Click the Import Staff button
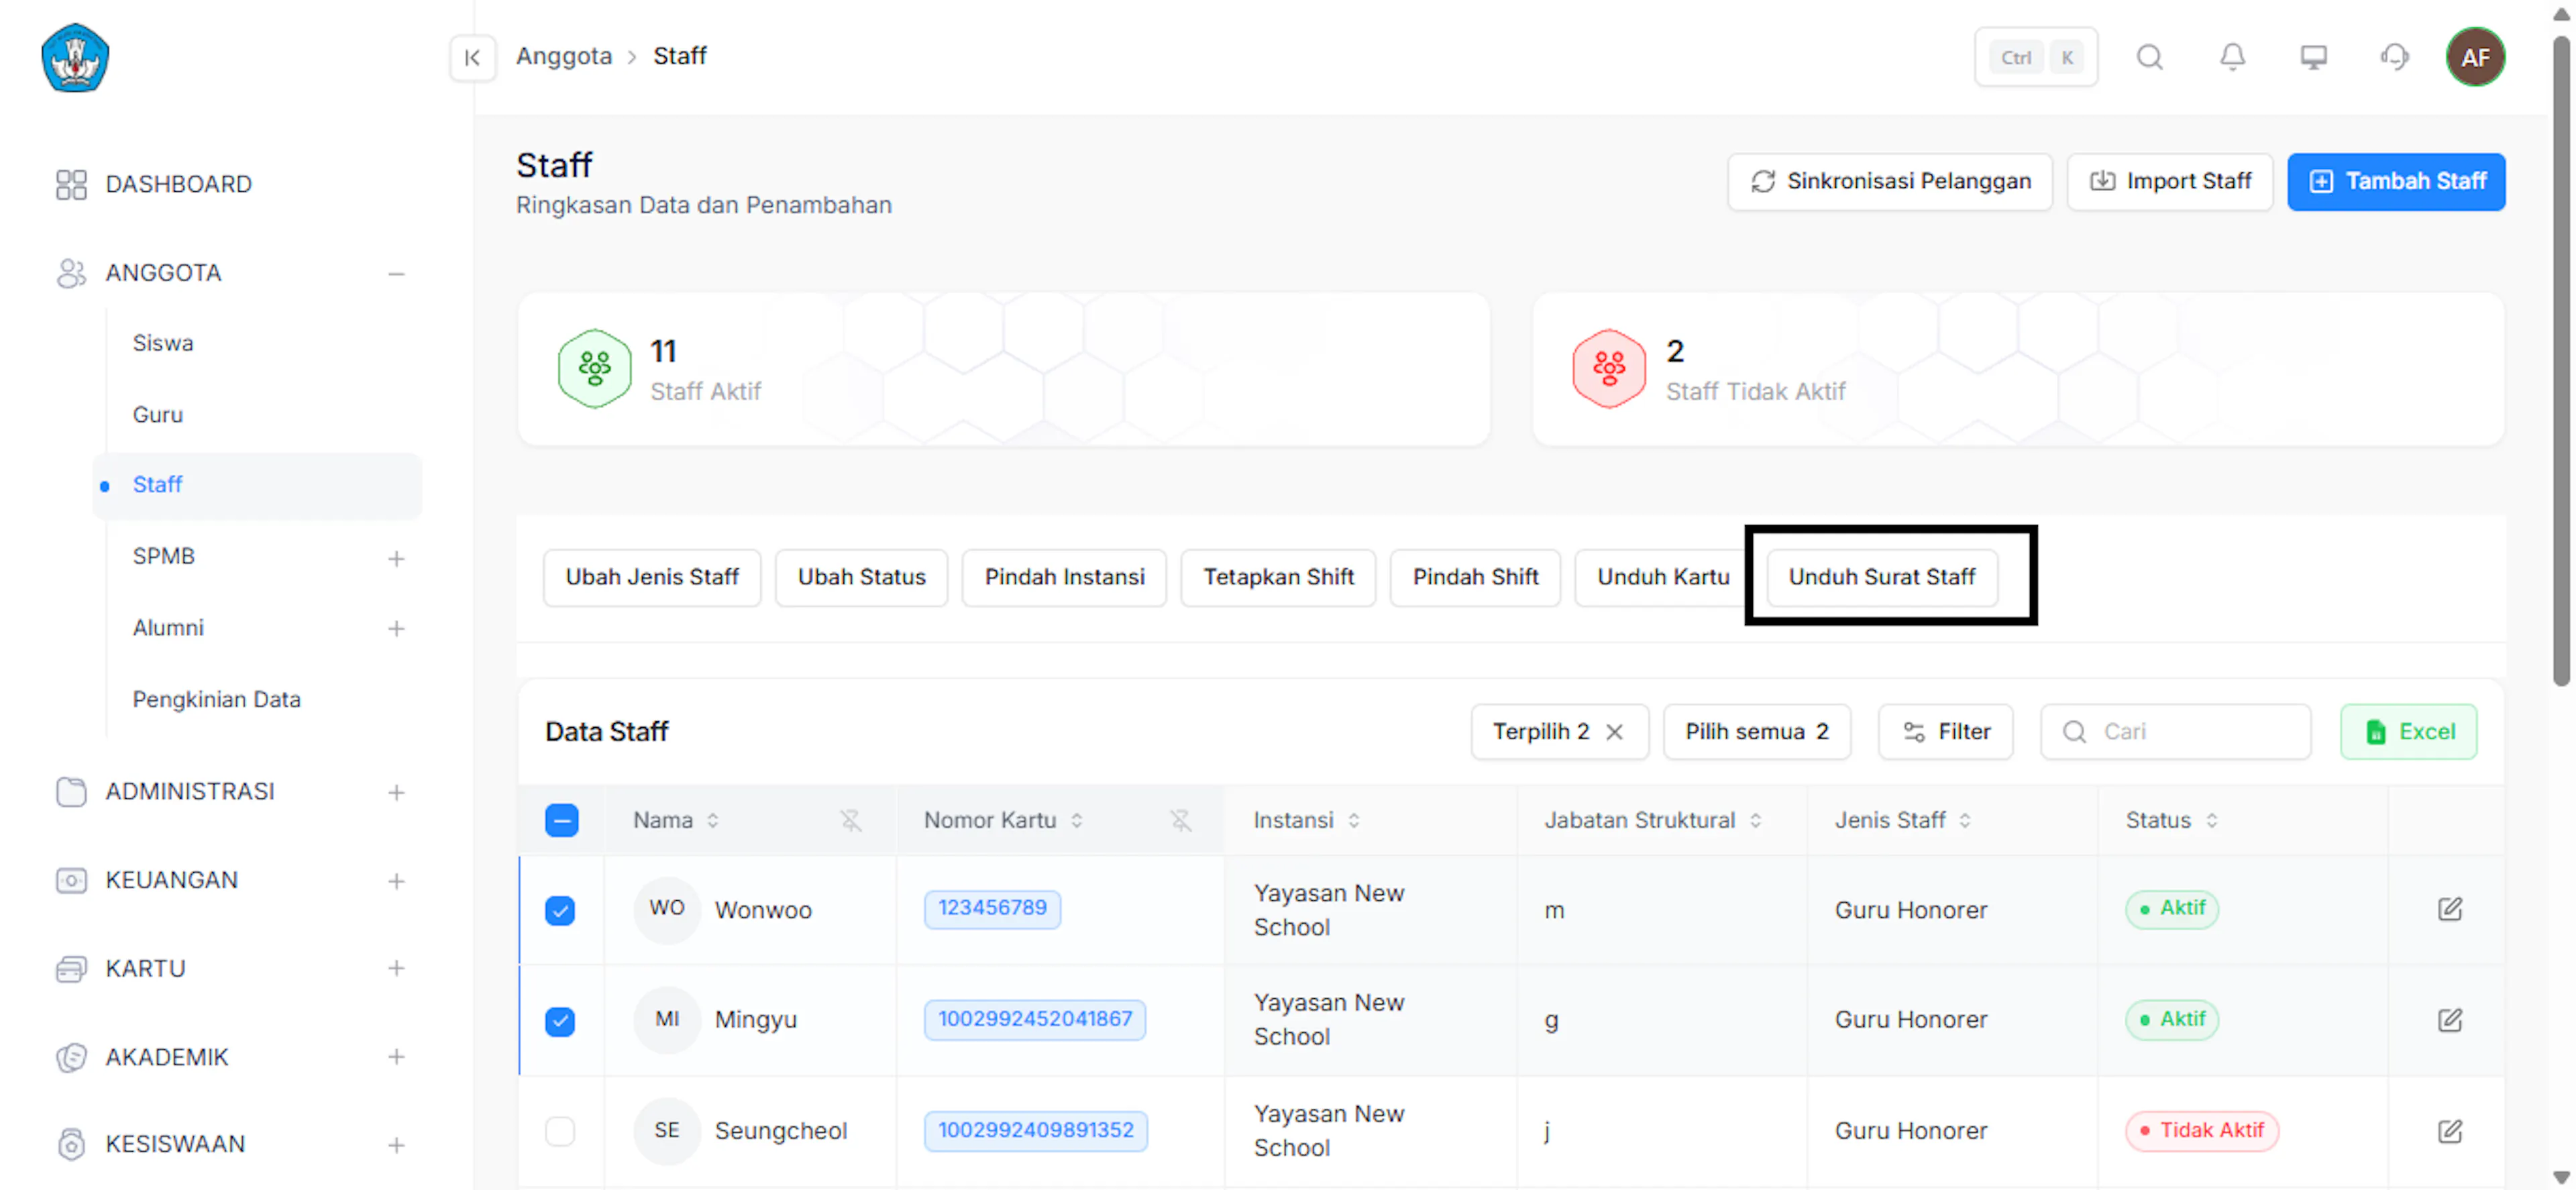This screenshot has width=2576, height=1190. [2170, 181]
